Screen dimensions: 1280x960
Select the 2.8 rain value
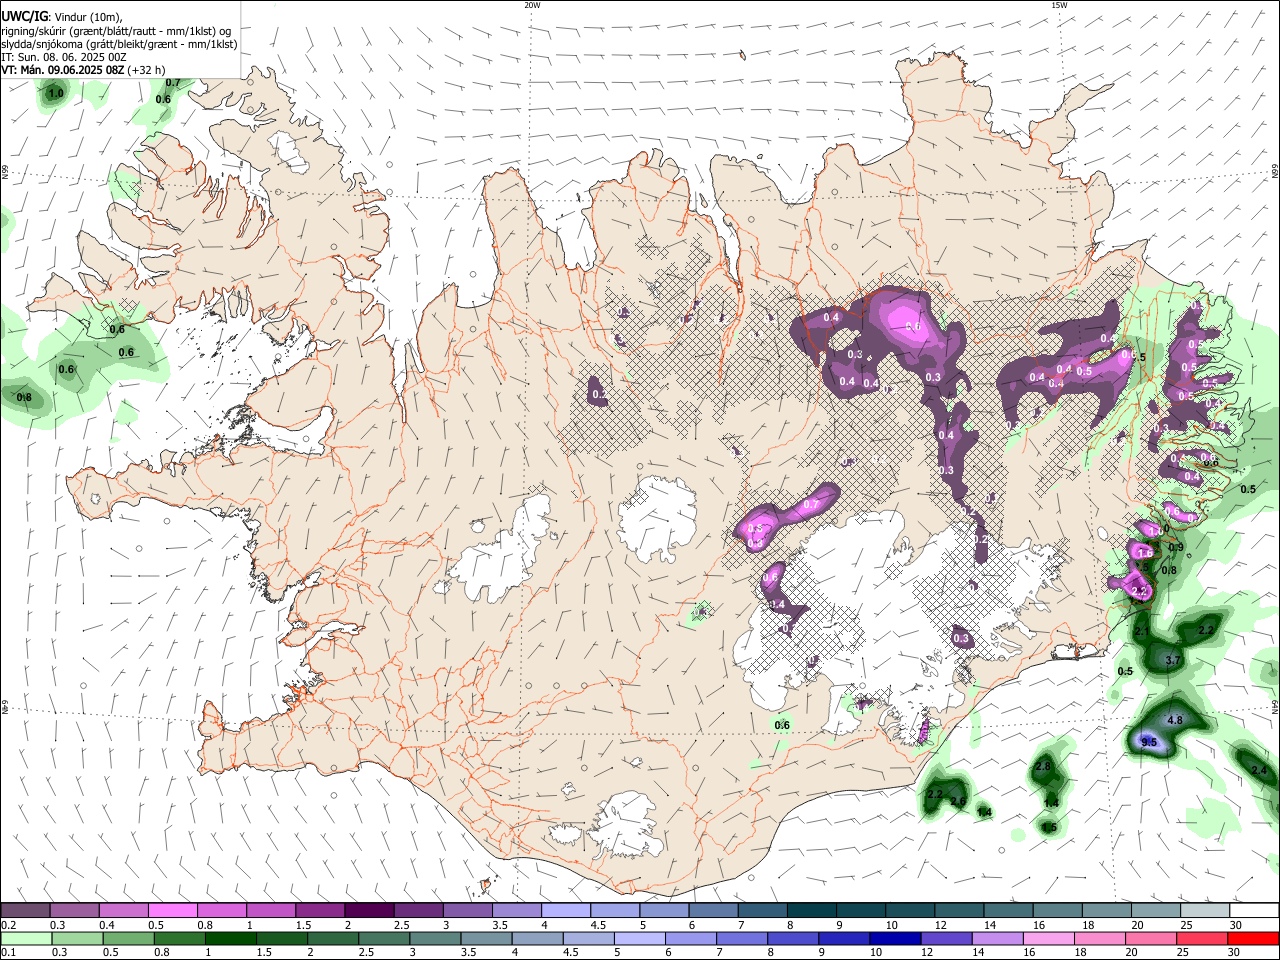tap(1043, 766)
